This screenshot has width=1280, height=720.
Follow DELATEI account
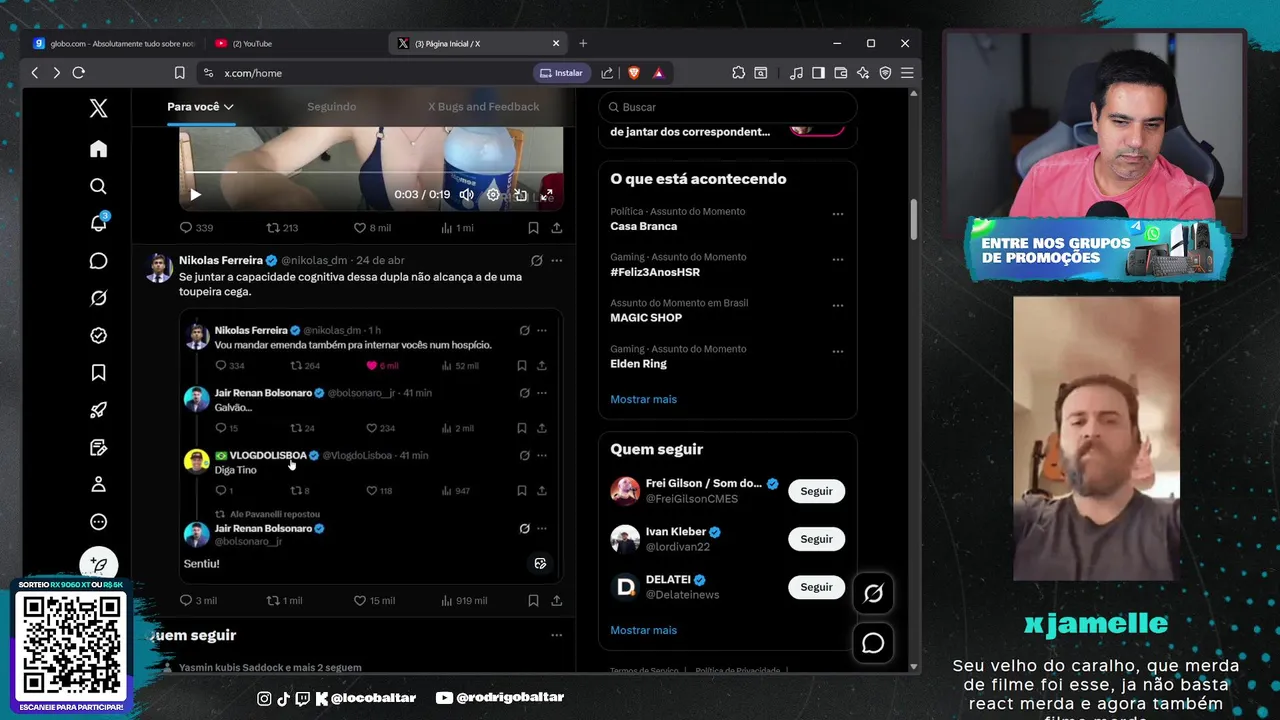[x=816, y=587]
